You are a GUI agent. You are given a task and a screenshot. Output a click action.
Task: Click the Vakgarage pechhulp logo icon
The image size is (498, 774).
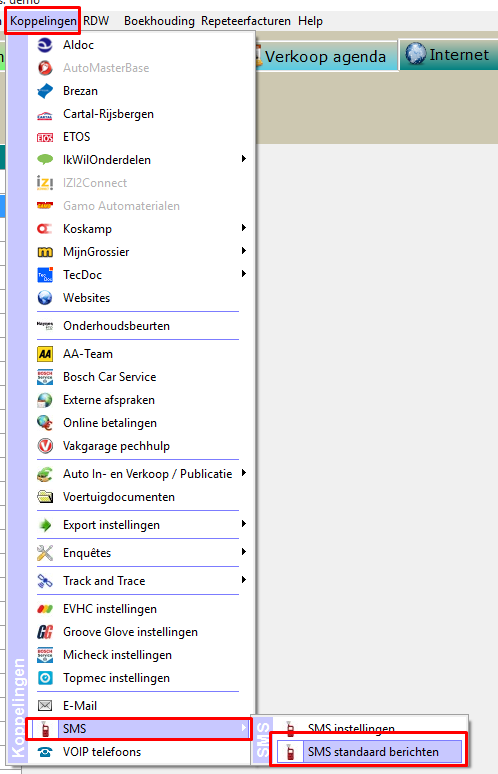45,446
